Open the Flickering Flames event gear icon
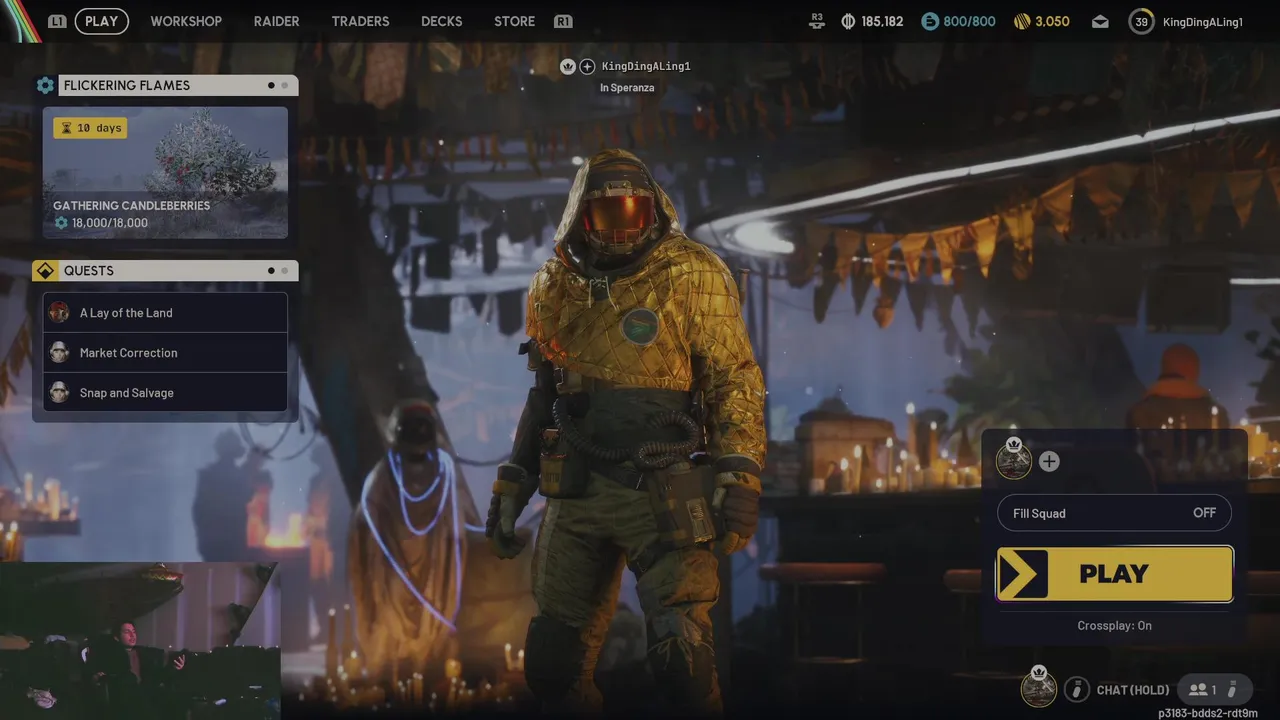1280x720 pixels. 45,85
